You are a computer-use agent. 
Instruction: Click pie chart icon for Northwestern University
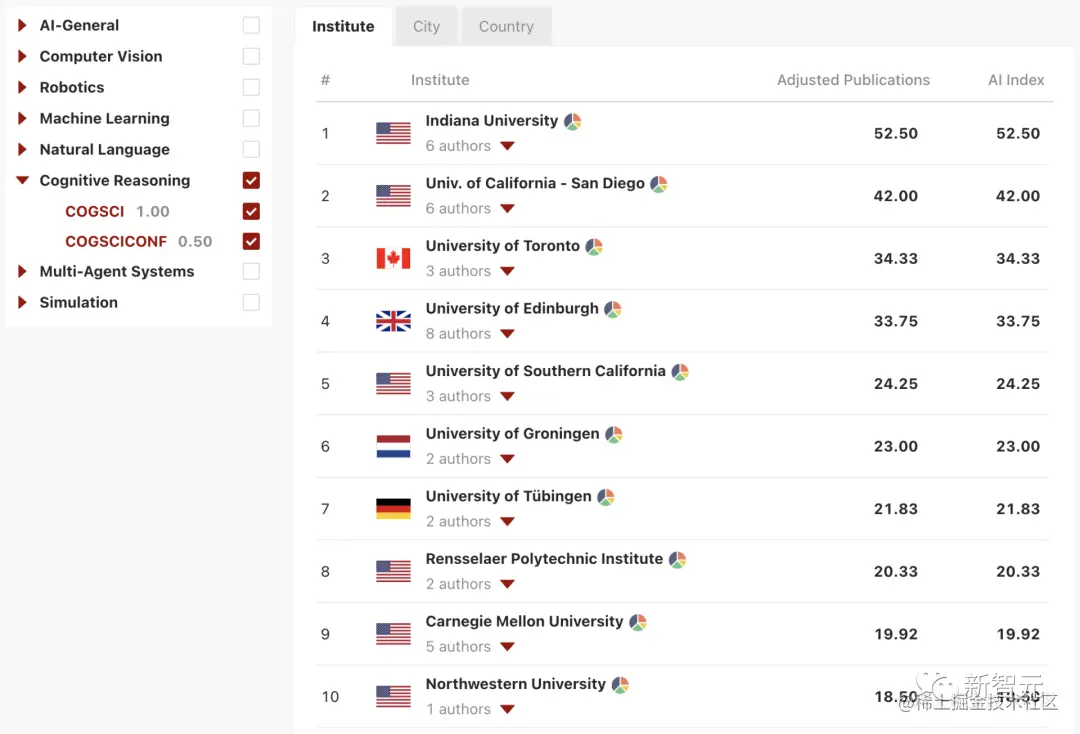pyautogui.click(x=620, y=684)
